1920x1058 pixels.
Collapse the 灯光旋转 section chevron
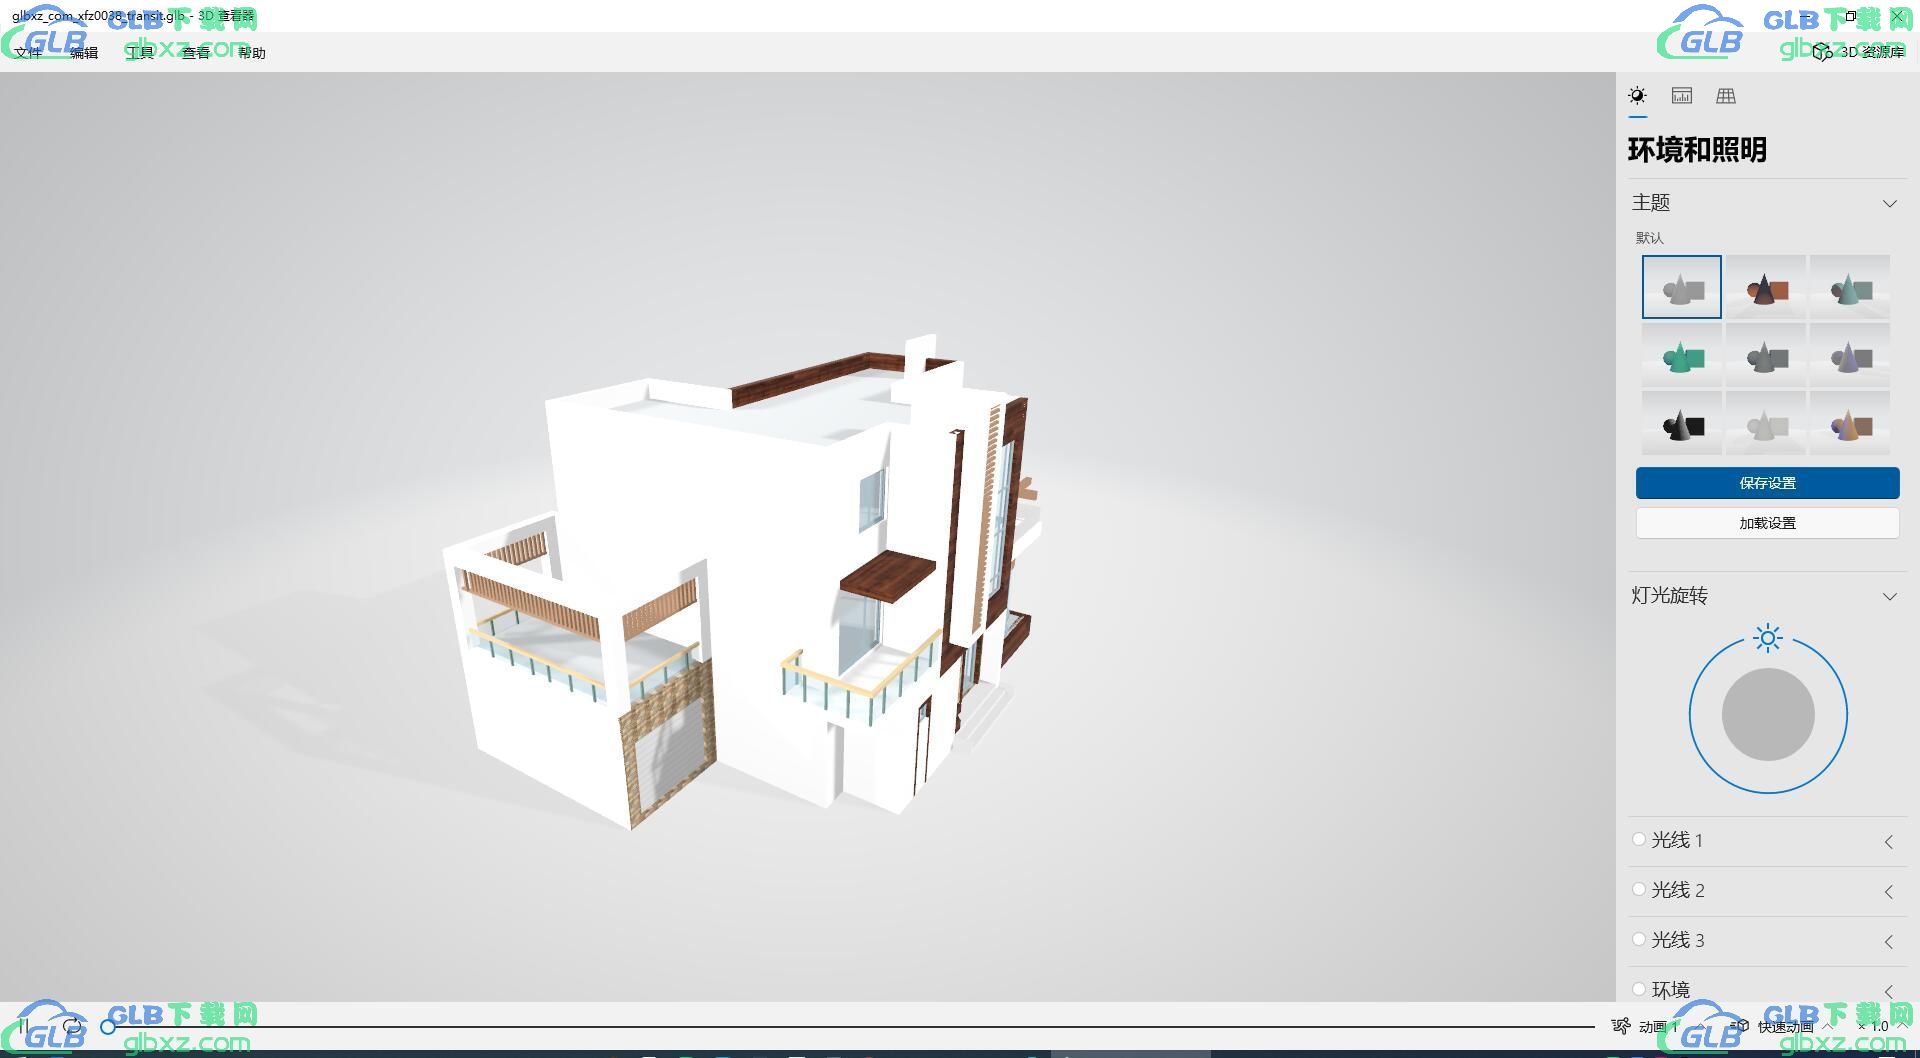[x=1889, y=596]
